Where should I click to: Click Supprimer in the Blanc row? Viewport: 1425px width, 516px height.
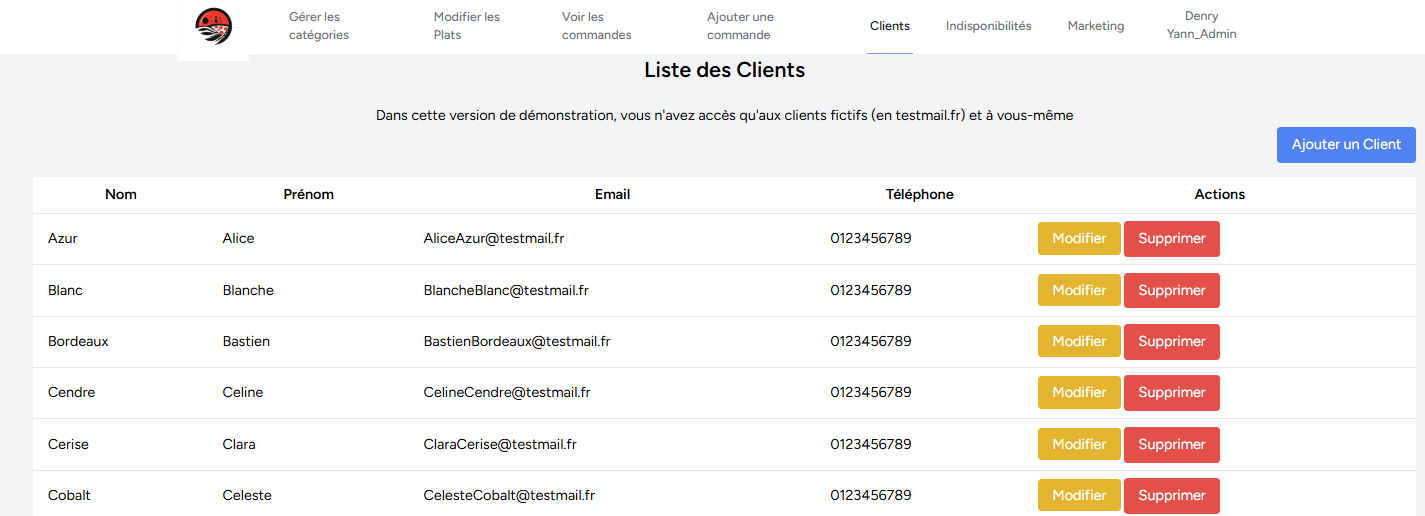(x=1172, y=290)
